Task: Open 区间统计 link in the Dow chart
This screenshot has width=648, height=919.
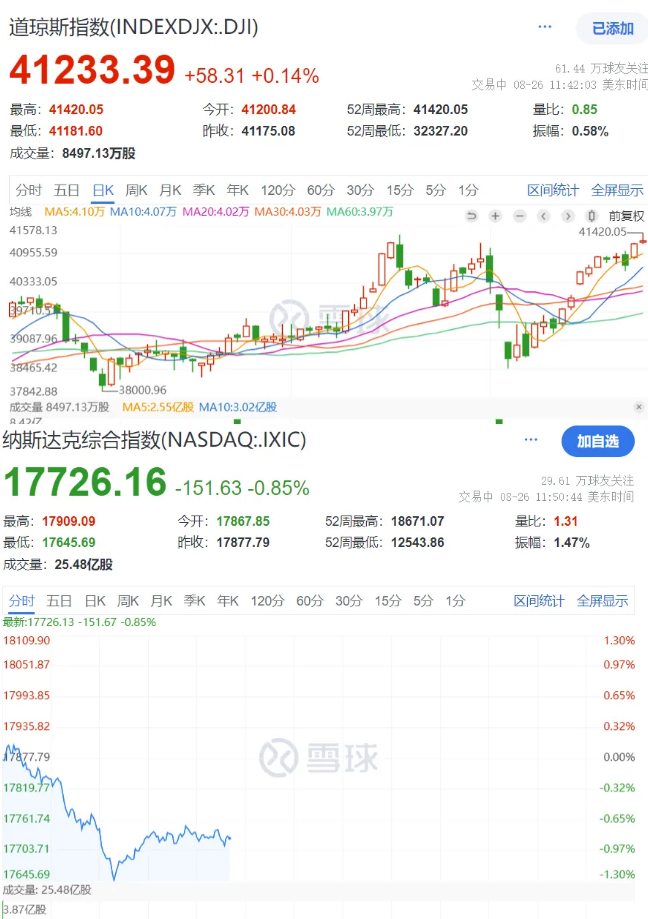Action: click(x=552, y=190)
